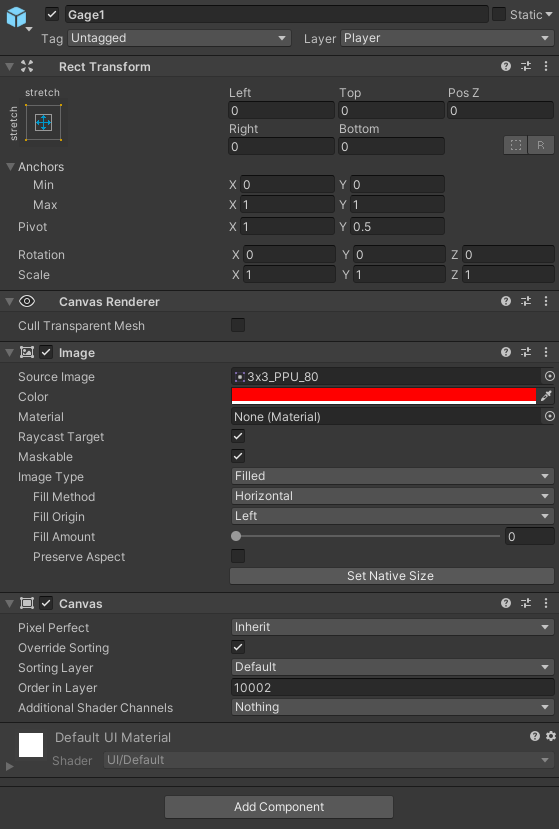Expand the Default UI Material foldout
Screen dimensions: 559x829
10,766
